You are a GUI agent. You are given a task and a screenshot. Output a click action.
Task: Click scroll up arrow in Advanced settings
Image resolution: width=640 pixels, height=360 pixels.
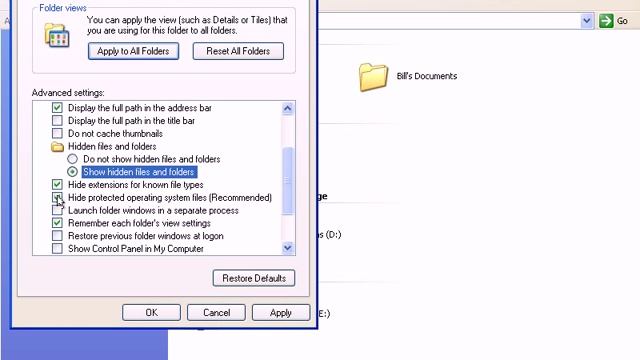287,108
